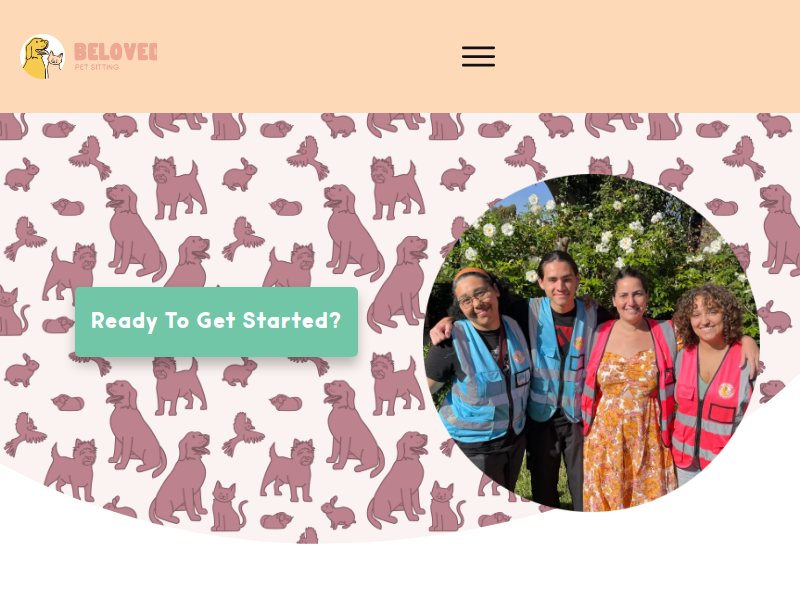Viewport: 800px width, 600px height.
Task: Open the circular team photo
Action: coord(591,342)
